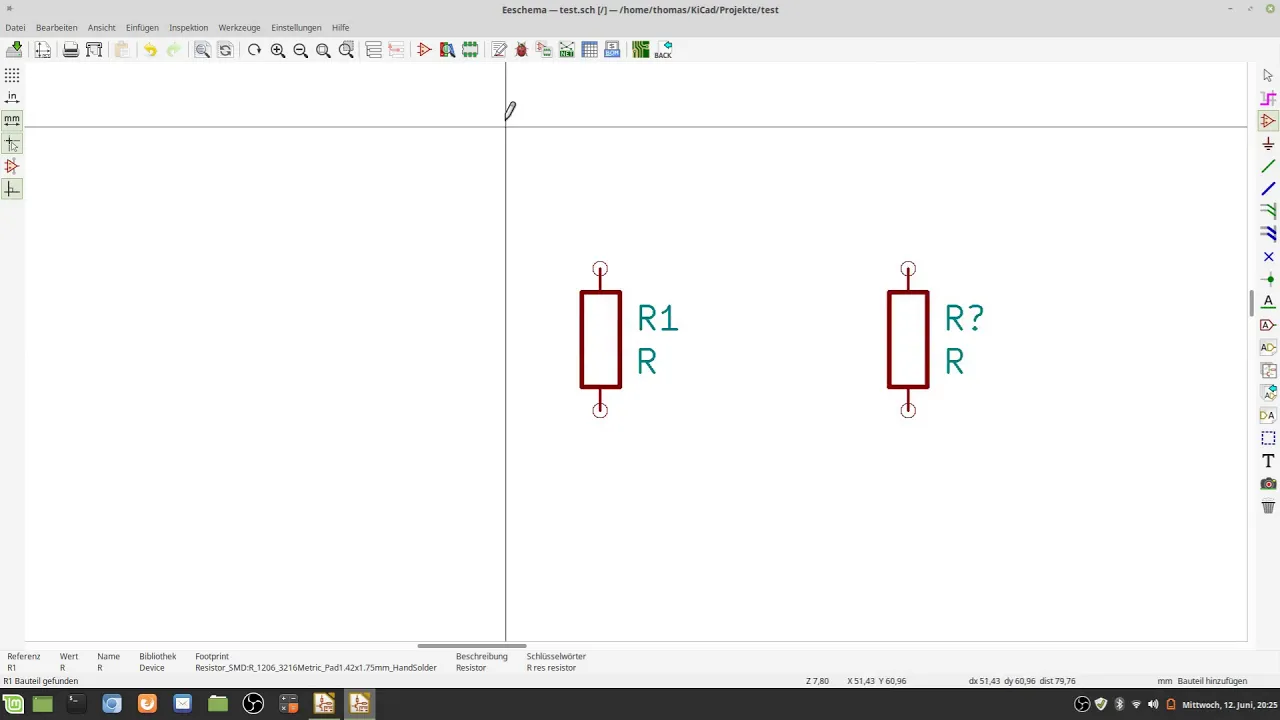Open the Linux Mint start menu

tap(13, 704)
